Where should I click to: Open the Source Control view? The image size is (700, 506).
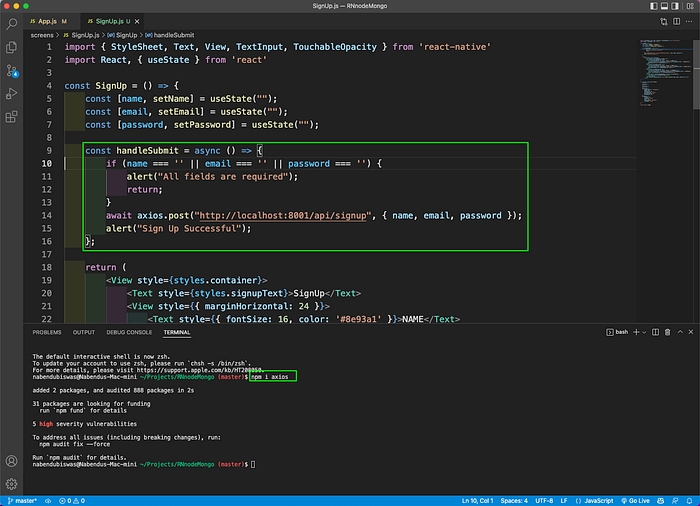point(12,71)
